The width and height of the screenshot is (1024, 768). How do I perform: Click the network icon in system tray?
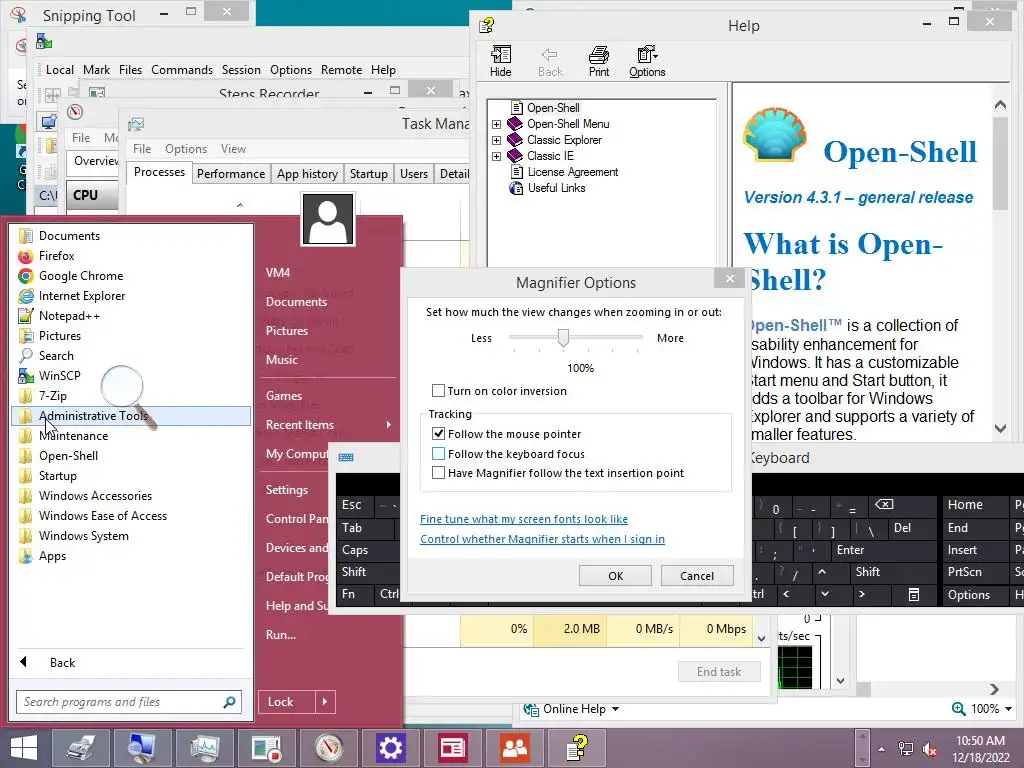point(906,749)
